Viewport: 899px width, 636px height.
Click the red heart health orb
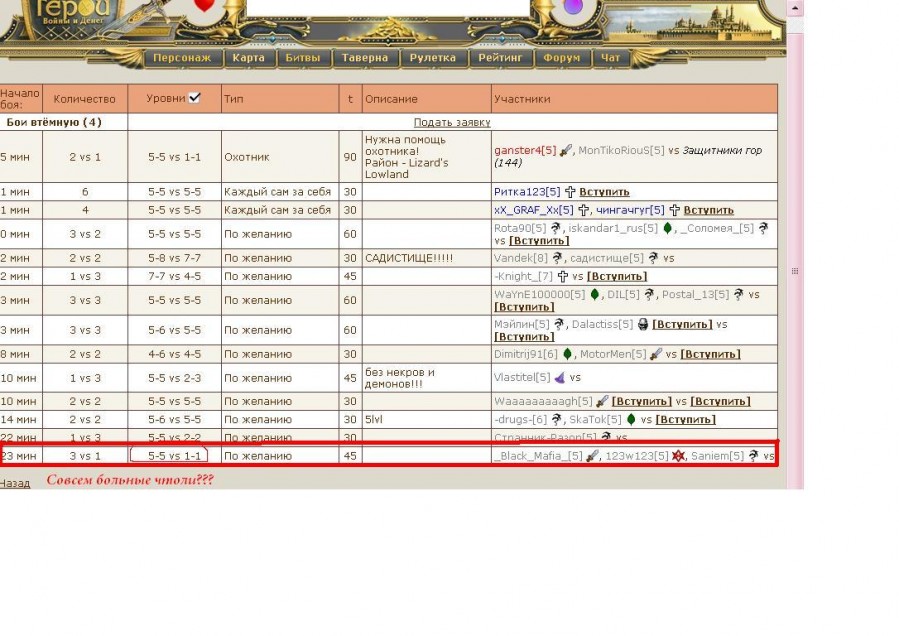(x=204, y=6)
